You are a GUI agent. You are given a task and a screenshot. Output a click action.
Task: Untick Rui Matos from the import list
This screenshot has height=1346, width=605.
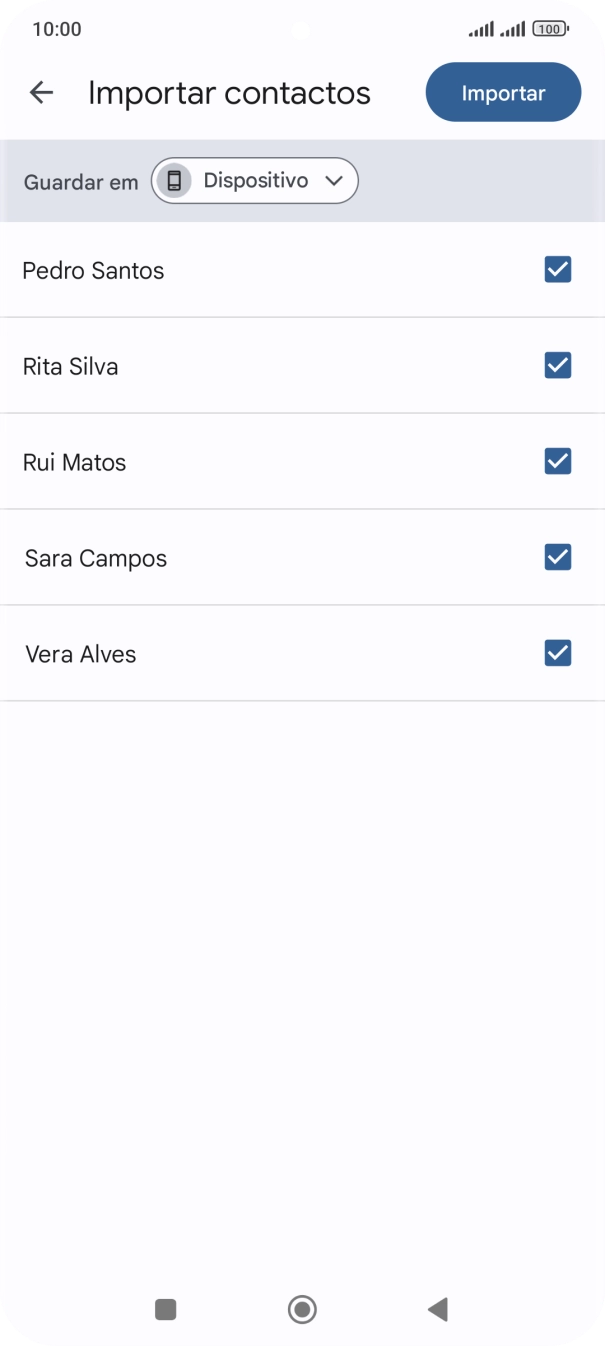click(x=557, y=461)
